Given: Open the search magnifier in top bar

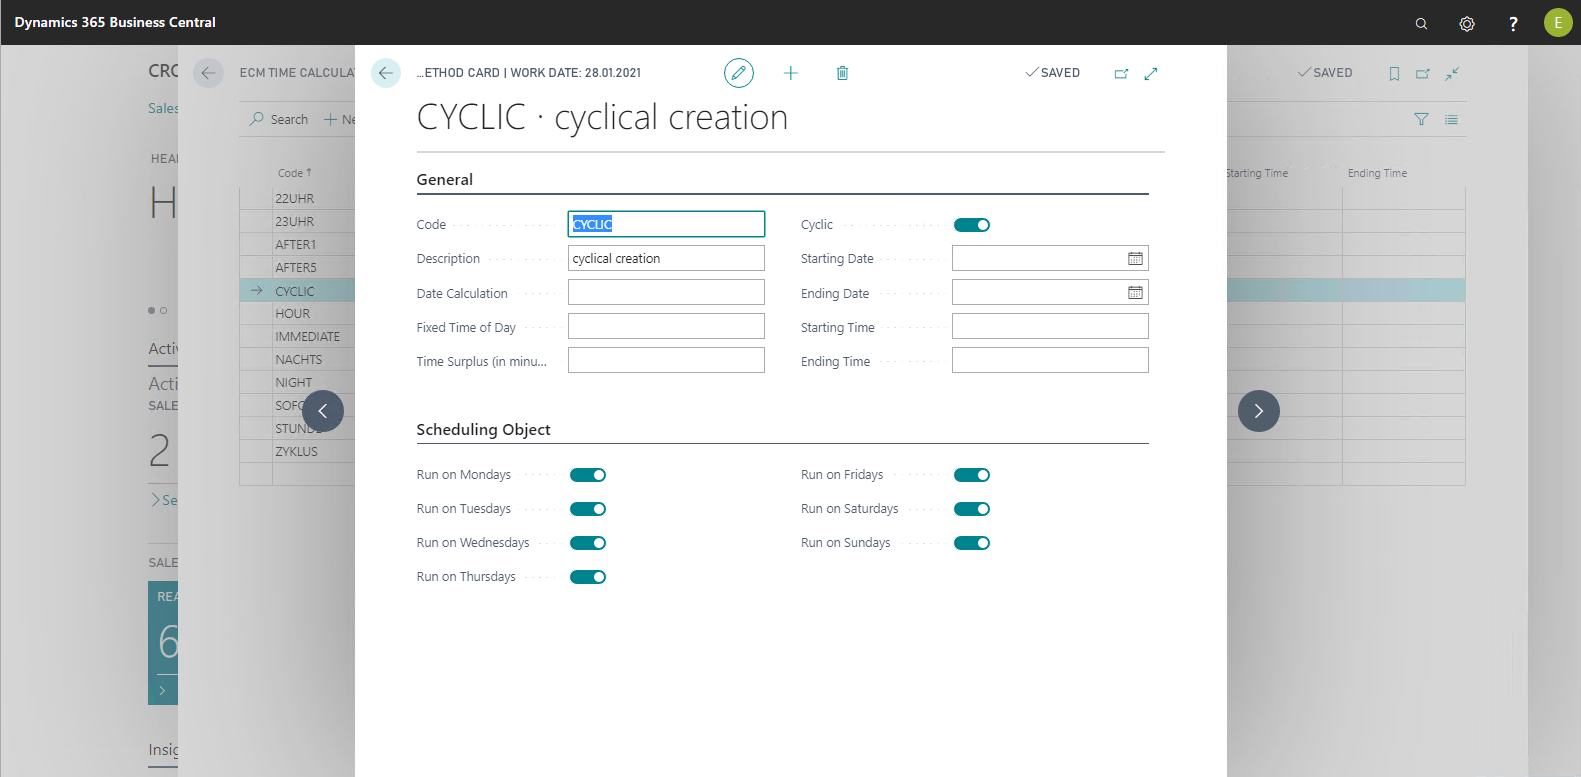Looking at the screenshot, I should pyautogui.click(x=1421, y=23).
